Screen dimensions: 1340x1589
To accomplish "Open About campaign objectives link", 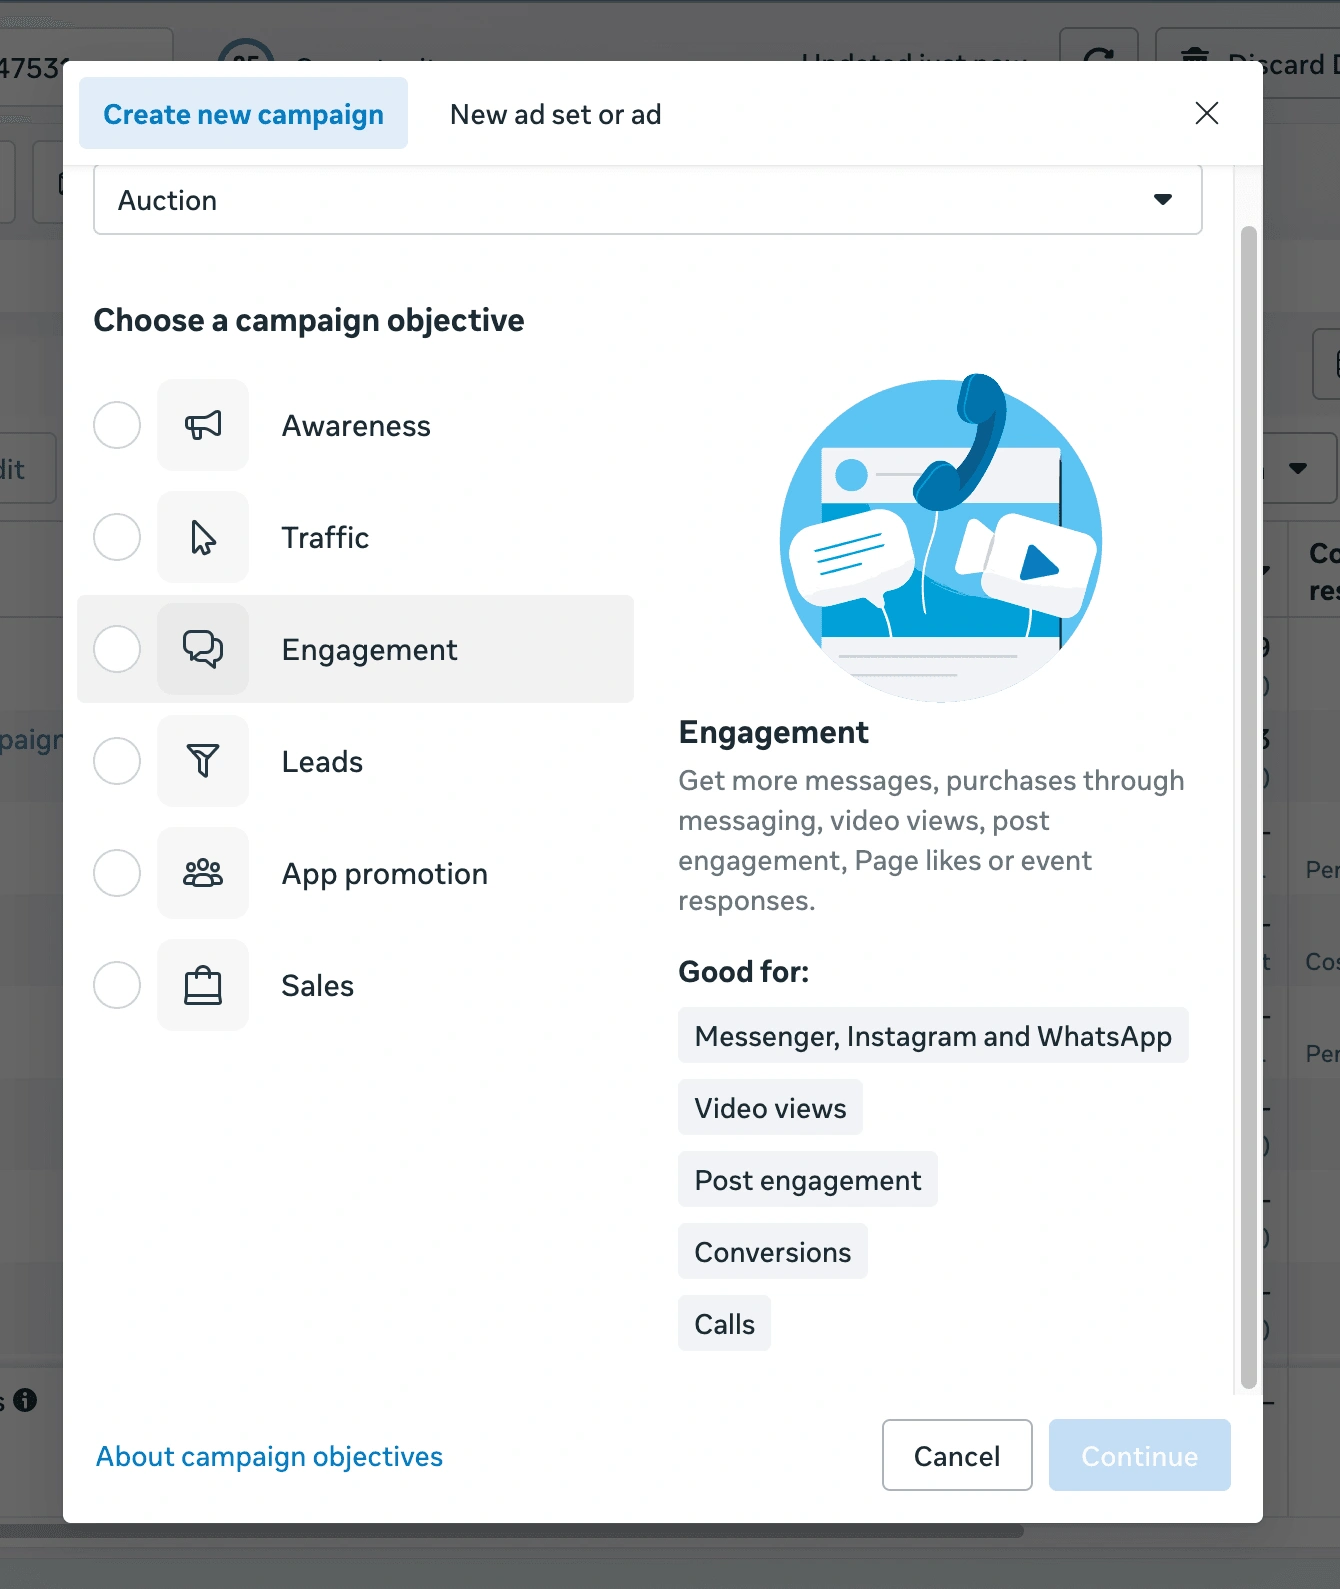I will (269, 1456).
